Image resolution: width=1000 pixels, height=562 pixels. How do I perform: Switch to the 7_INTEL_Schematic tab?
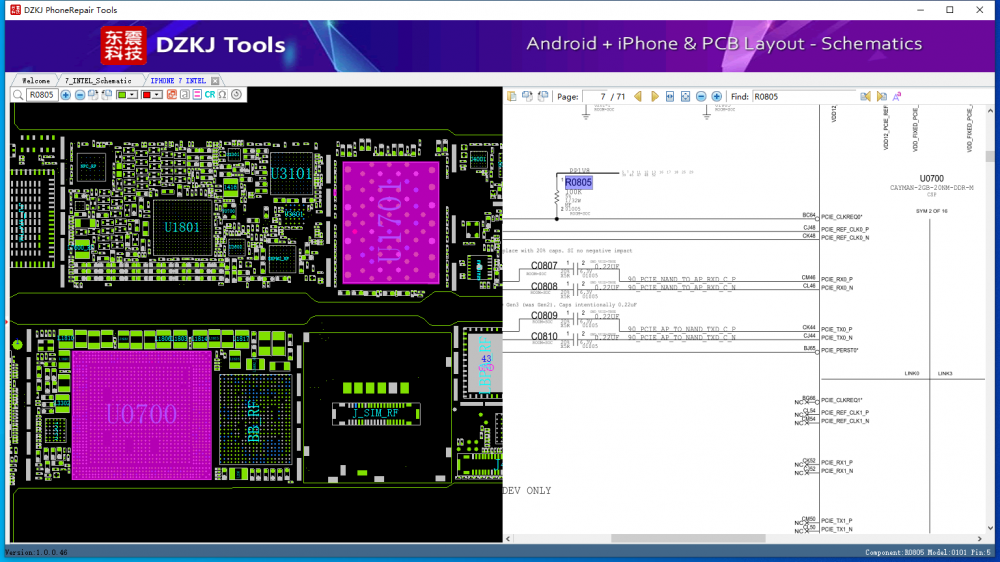(98, 80)
